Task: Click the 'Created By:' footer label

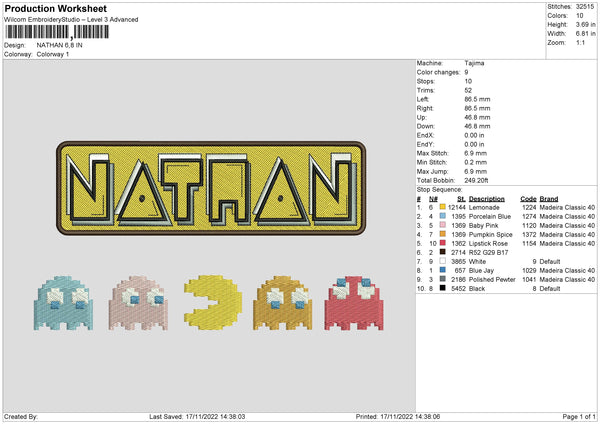Action: [21, 416]
